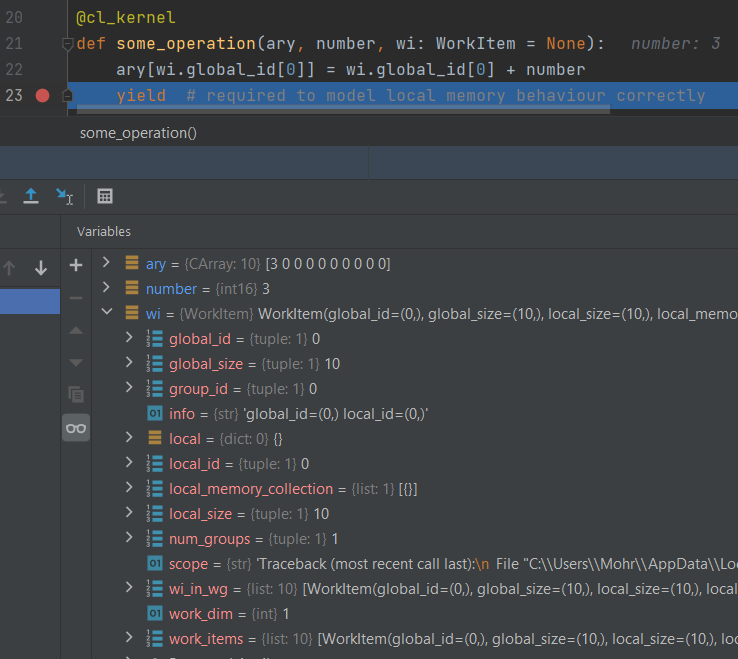Toggle the show watches glasses icon
The width and height of the screenshot is (738, 659).
76,428
